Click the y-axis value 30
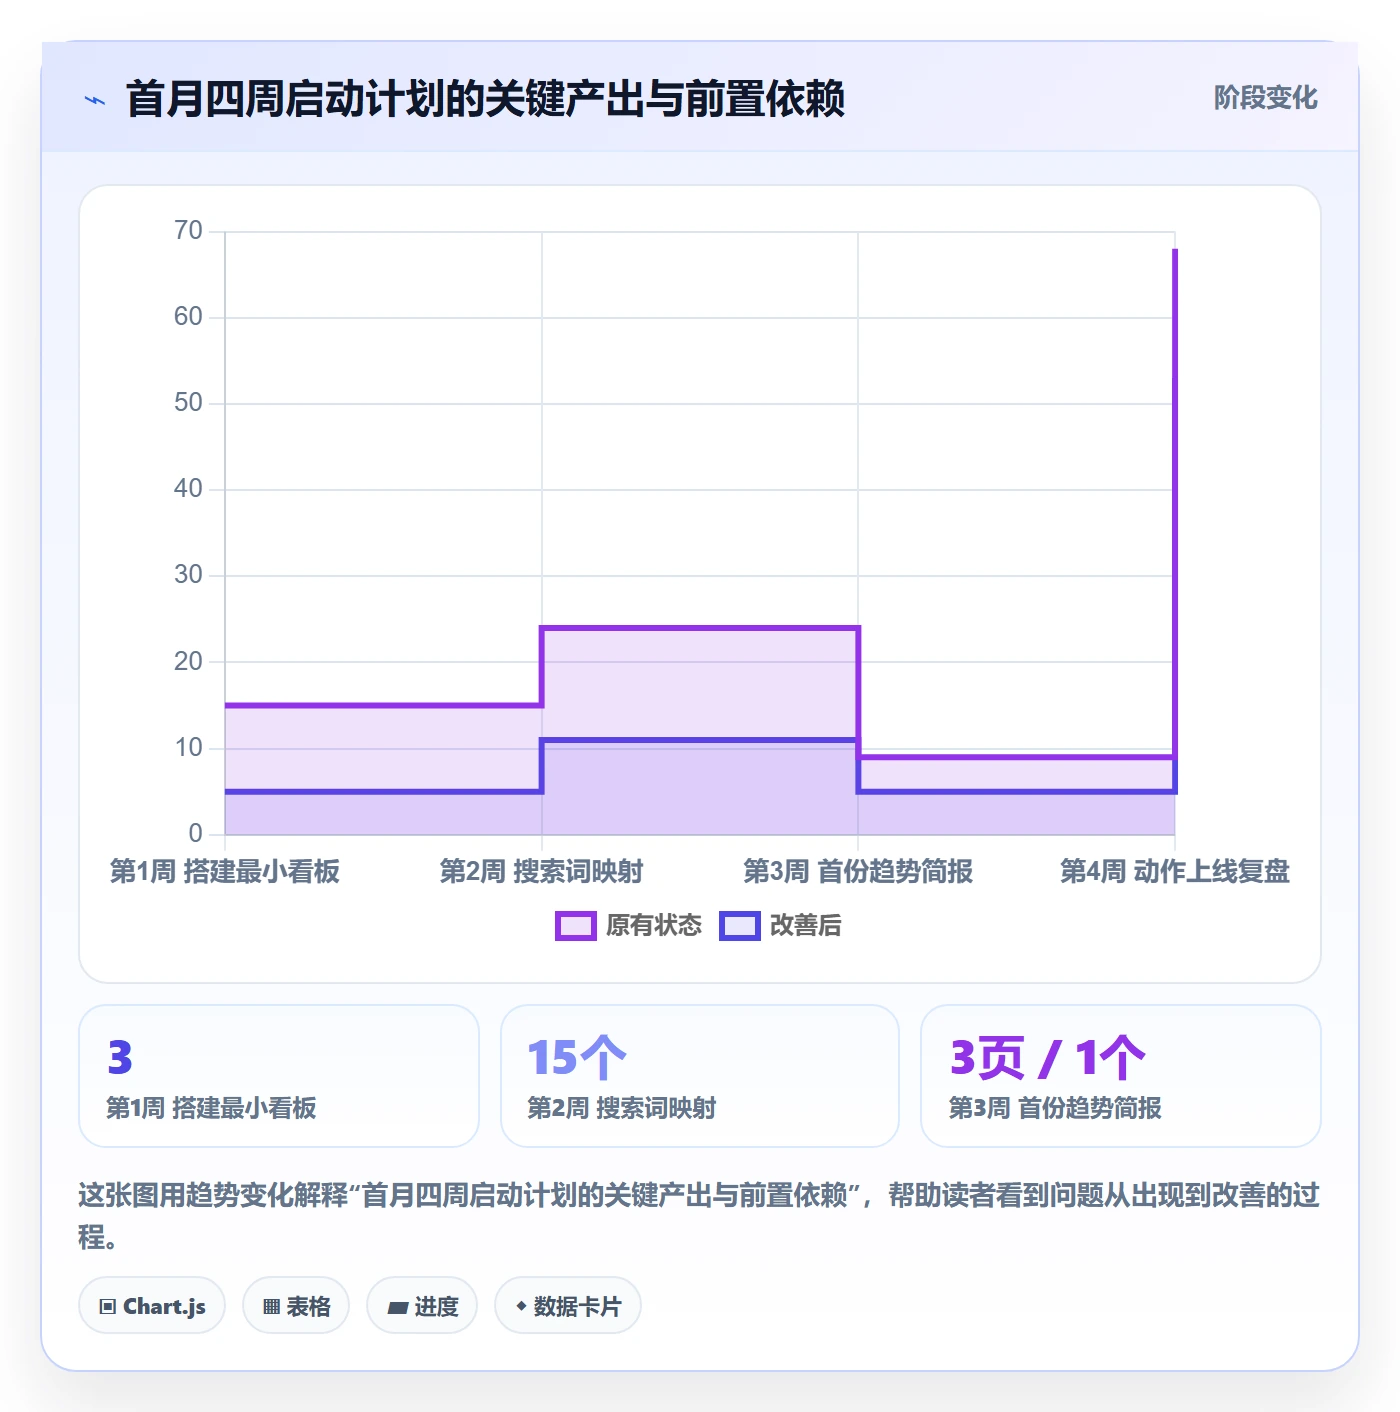Image resolution: width=1400 pixels, height=1412 pixels. (188, 575)
